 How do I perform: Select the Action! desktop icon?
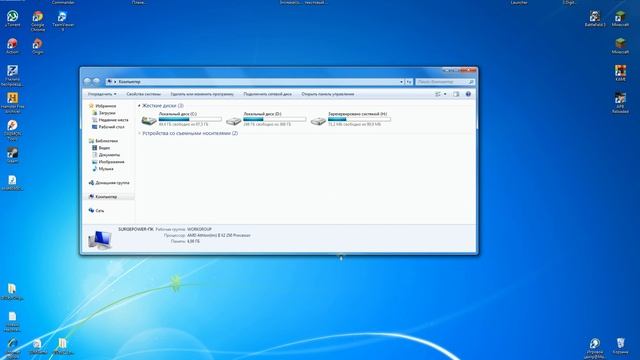coord(12,46)
